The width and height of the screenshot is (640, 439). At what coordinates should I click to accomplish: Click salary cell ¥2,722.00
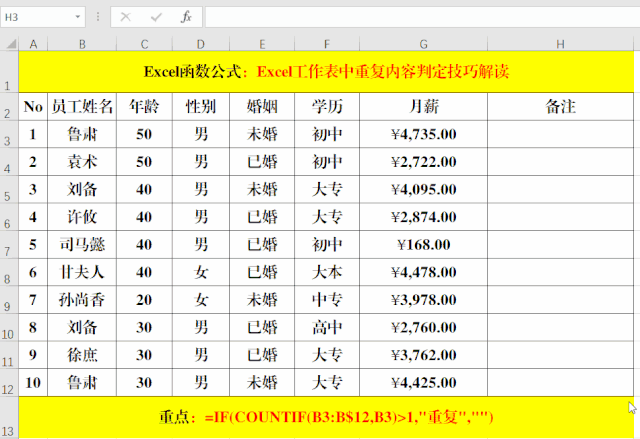423,162
